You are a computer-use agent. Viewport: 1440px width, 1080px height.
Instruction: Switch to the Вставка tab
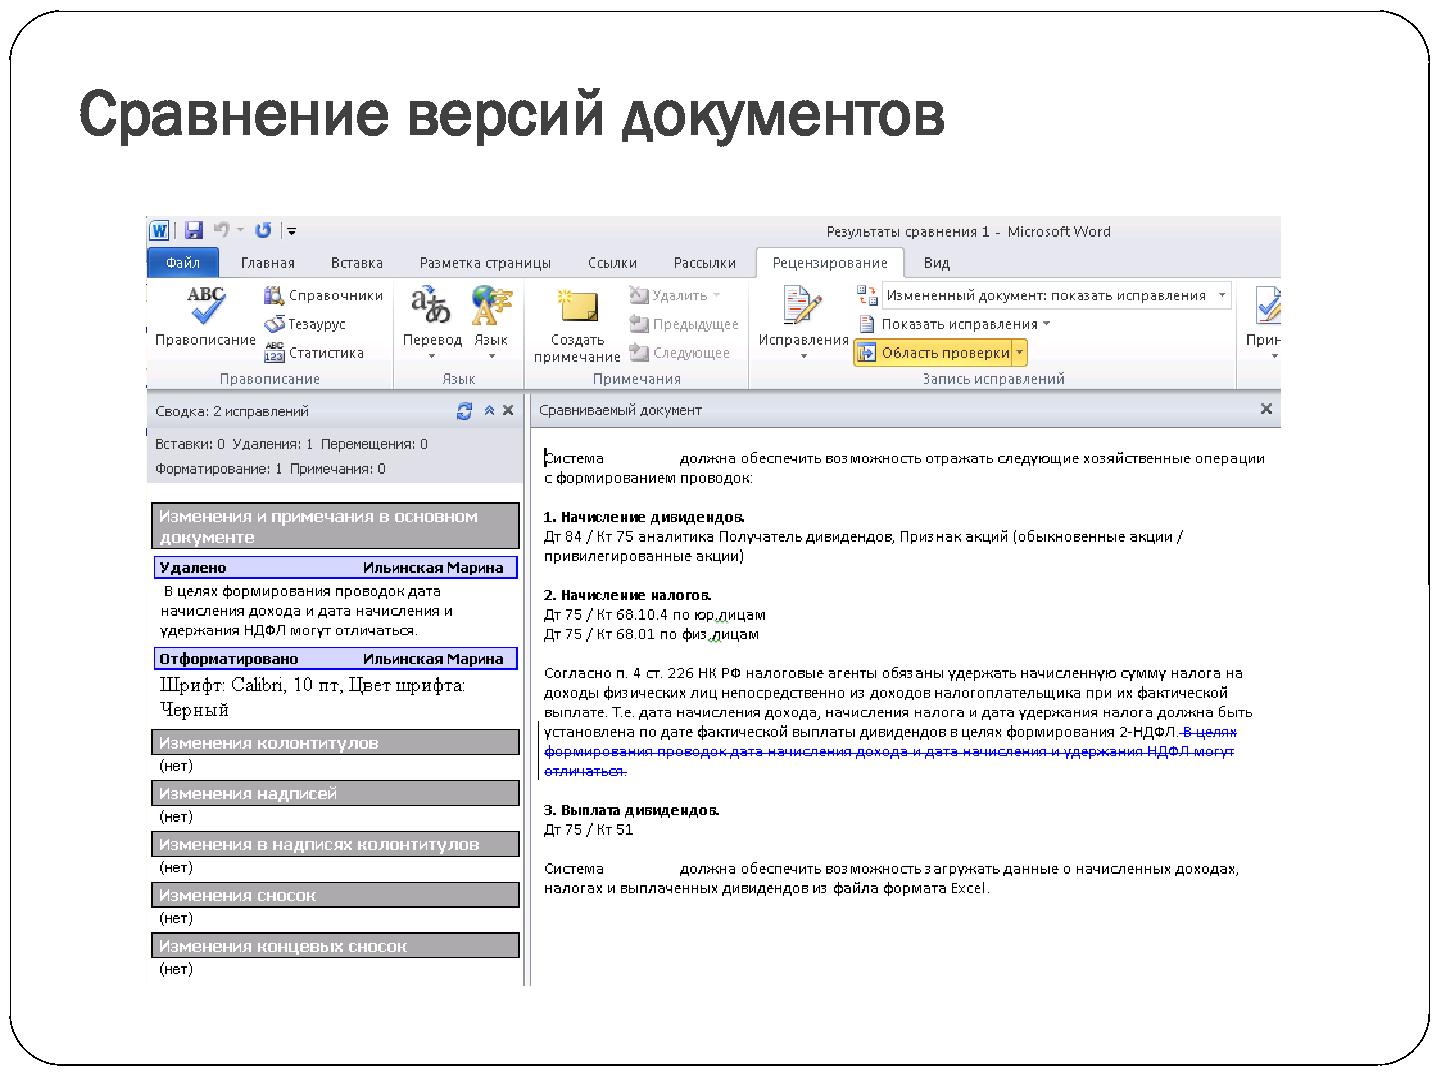coord(357,263)
